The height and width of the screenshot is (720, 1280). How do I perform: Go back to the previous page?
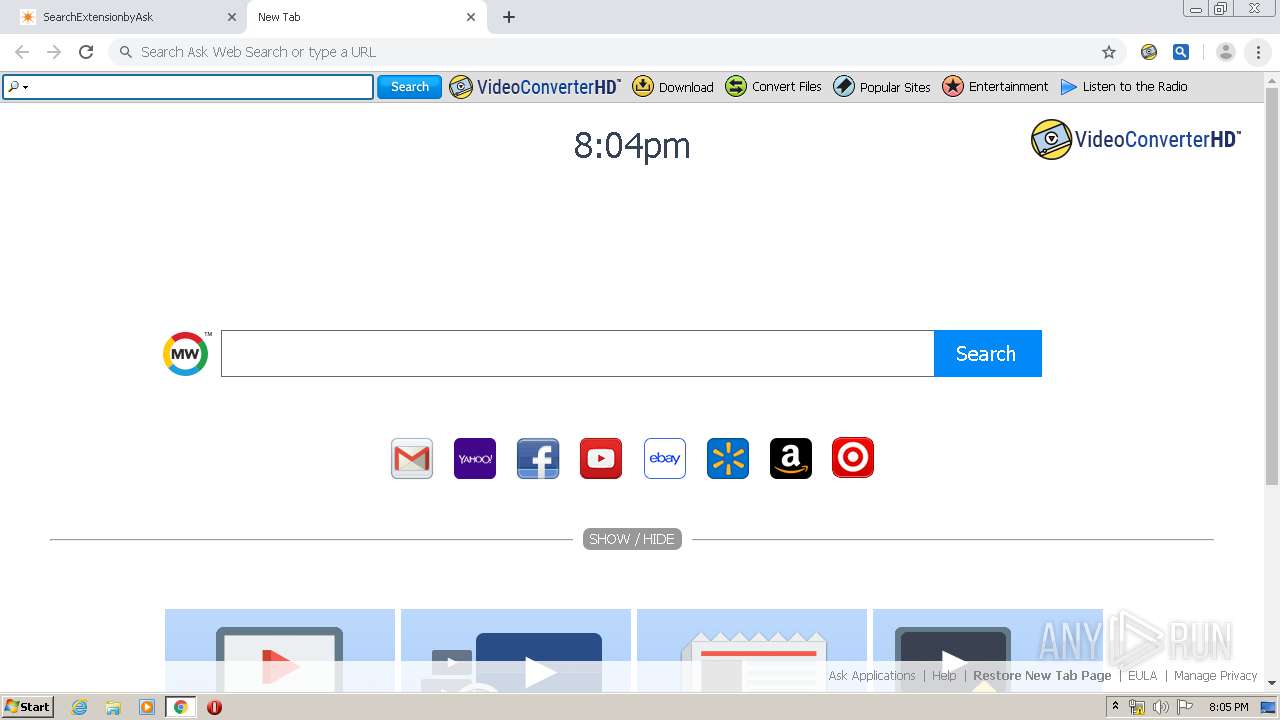22,52
